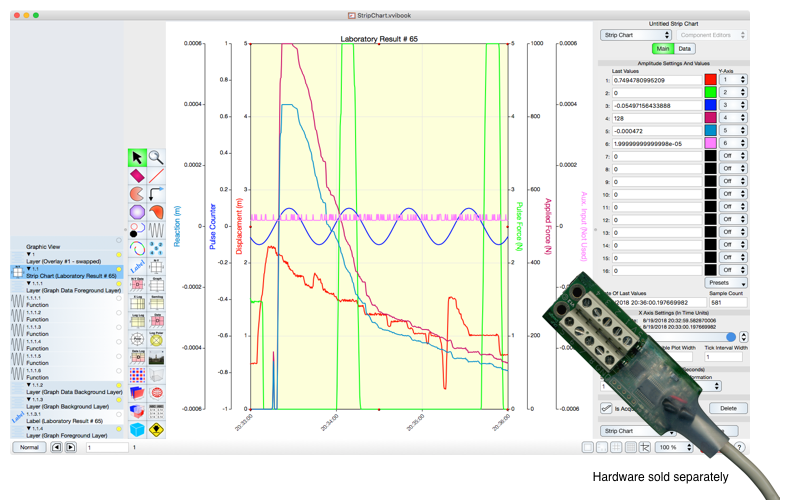Screen dimensions: 800x500
Task: Choose the Log Polar graph tool
Action: (x=156, y=339)
